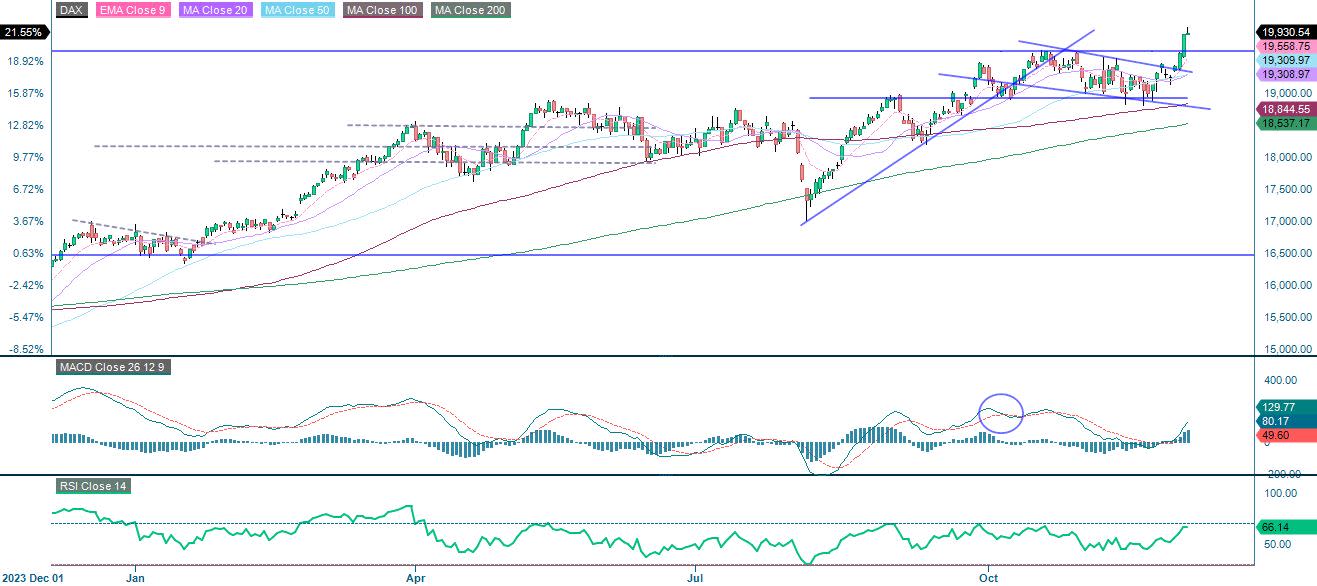Toggle the 21.55% change marker

click(25, 32)
